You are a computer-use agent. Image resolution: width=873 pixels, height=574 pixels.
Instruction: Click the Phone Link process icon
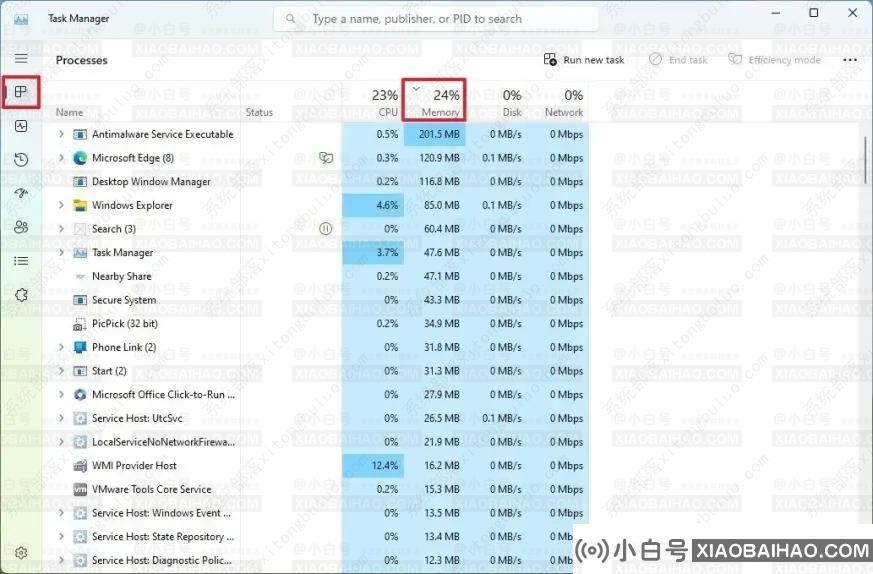pos(80,347)
